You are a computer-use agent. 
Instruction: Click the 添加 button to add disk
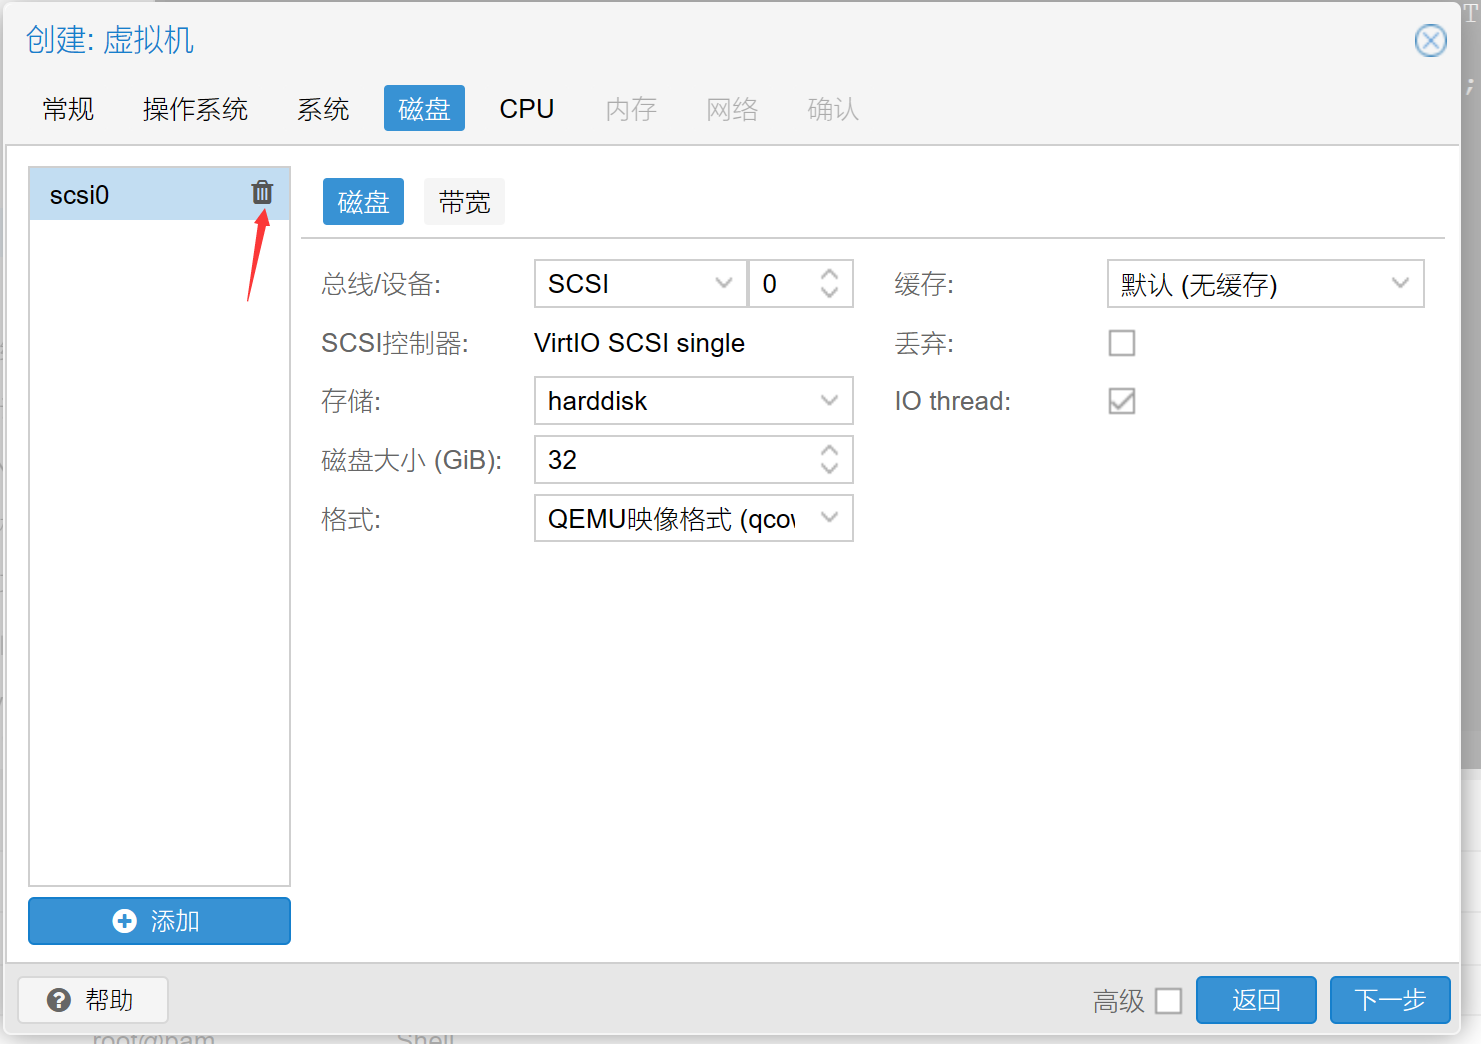(159, 920)
